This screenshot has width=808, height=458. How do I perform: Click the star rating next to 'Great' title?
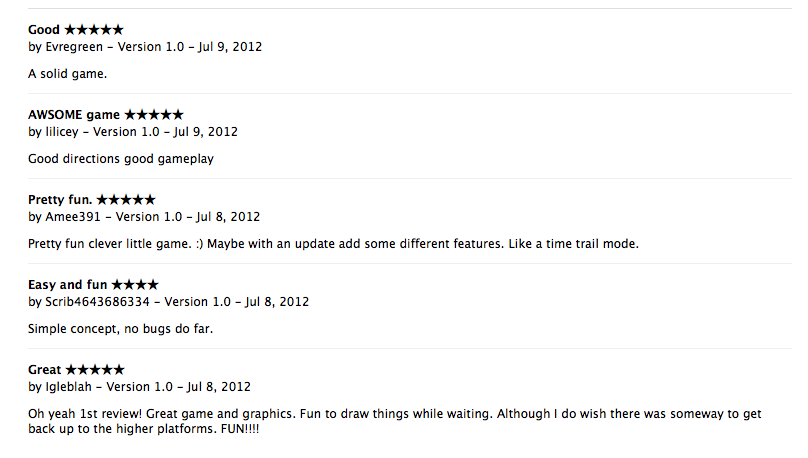pos(95,369)
